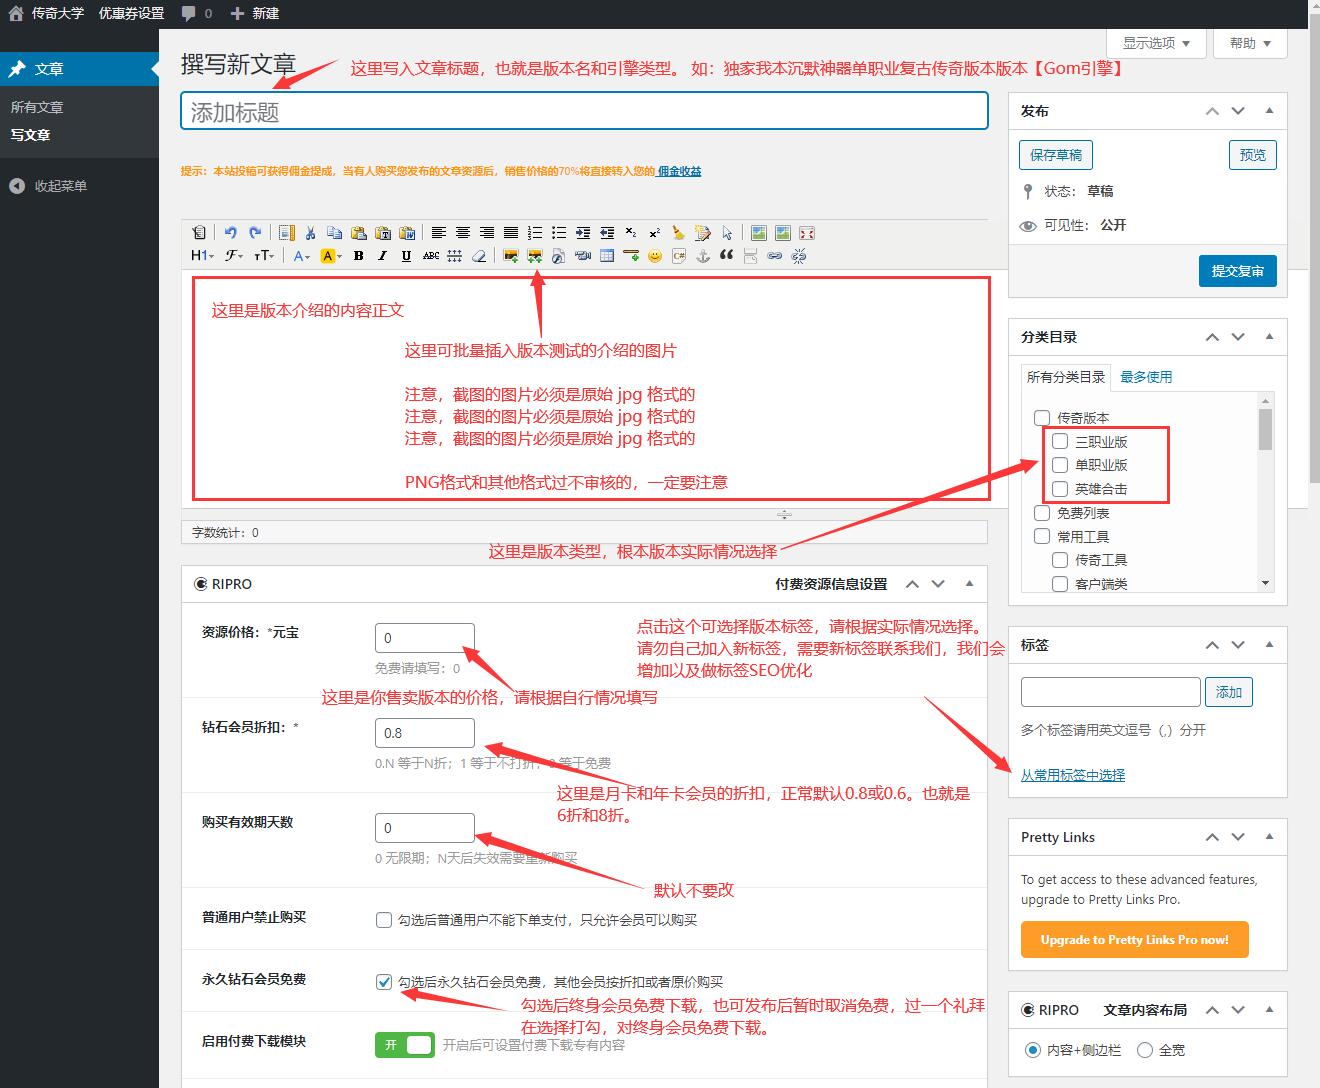Open the emoticon smiley picker
1320x1088 pixels.
[x=655, y=256]
